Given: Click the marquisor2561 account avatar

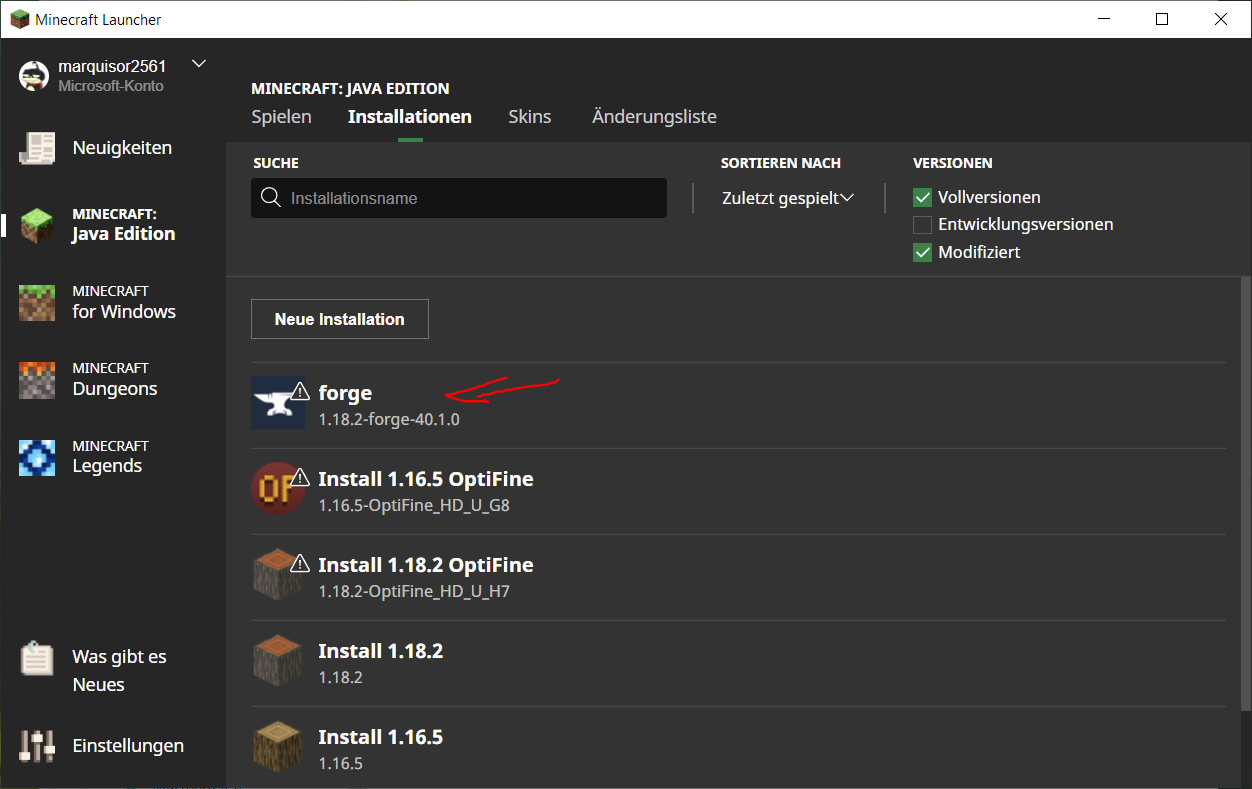Looking at the screenshot, I should click(34, 76).
